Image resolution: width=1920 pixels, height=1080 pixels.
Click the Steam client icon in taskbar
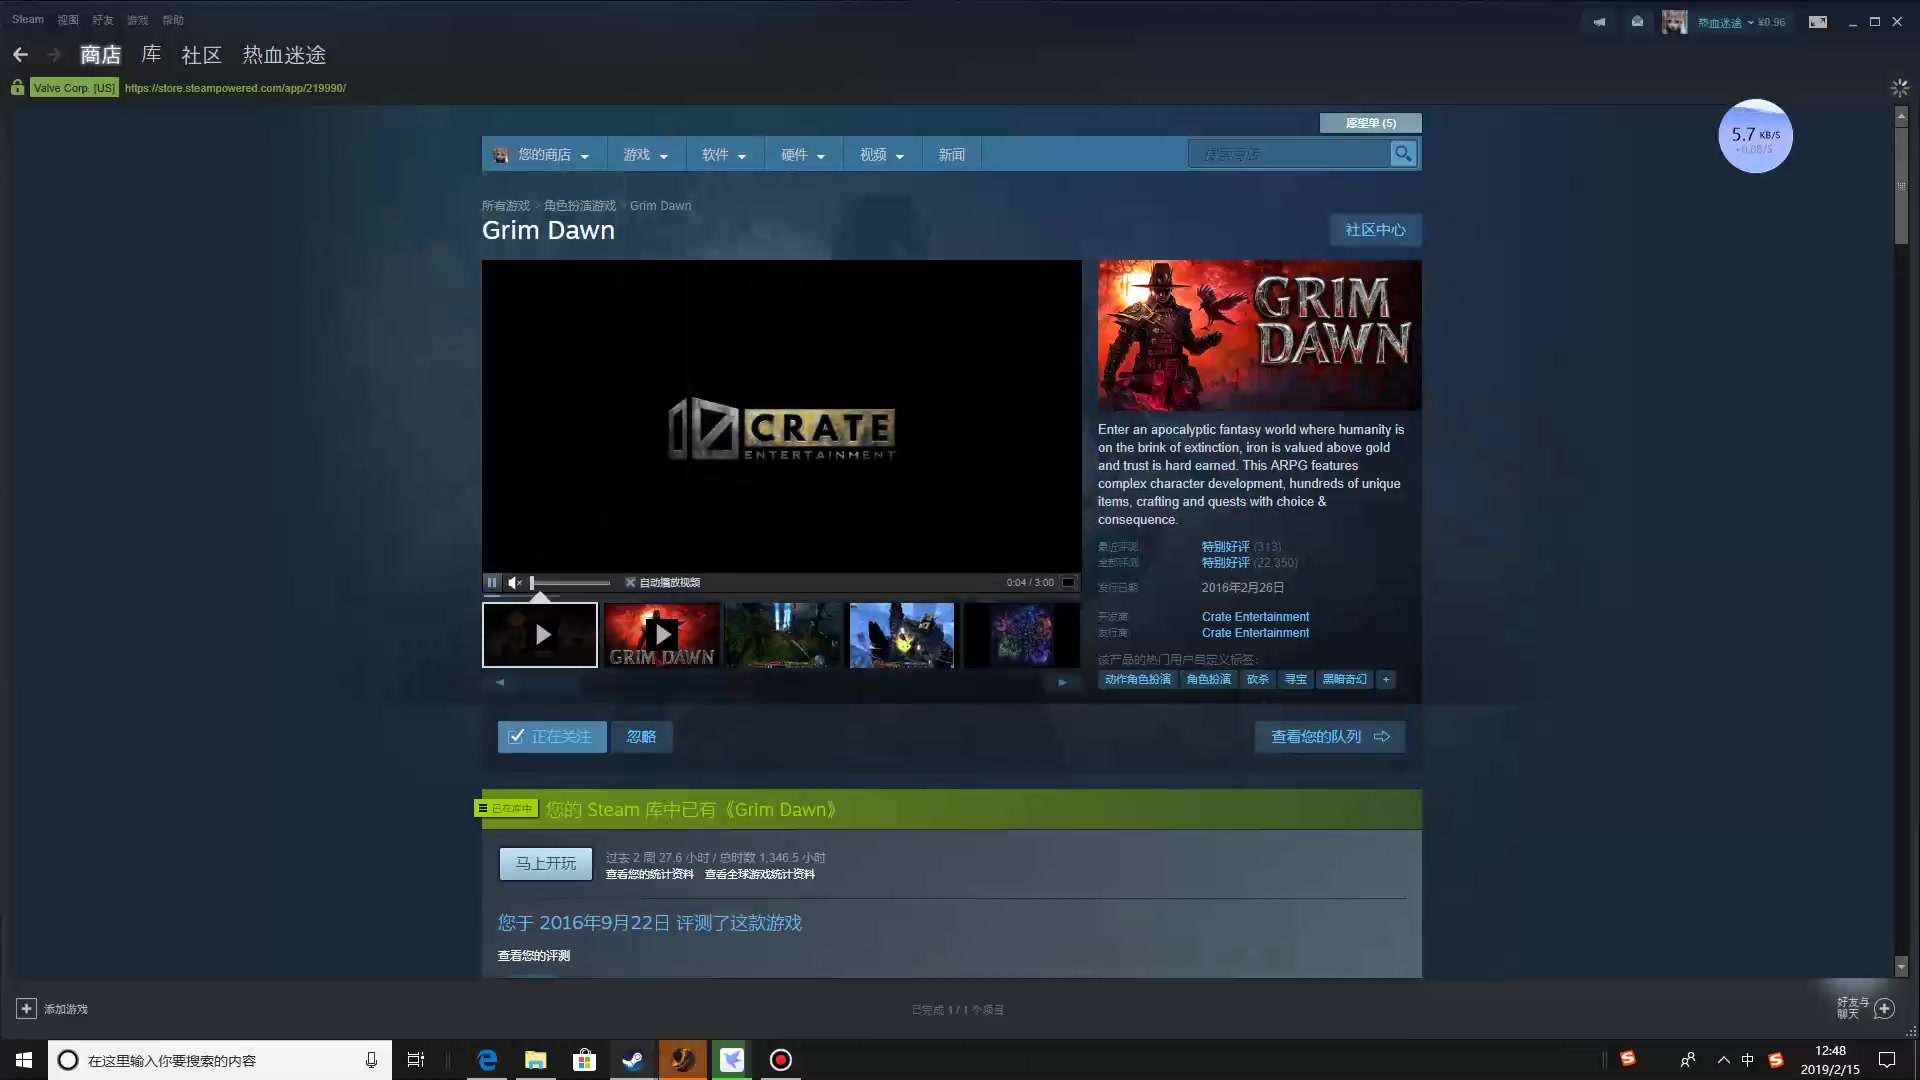pos(633,1059)
